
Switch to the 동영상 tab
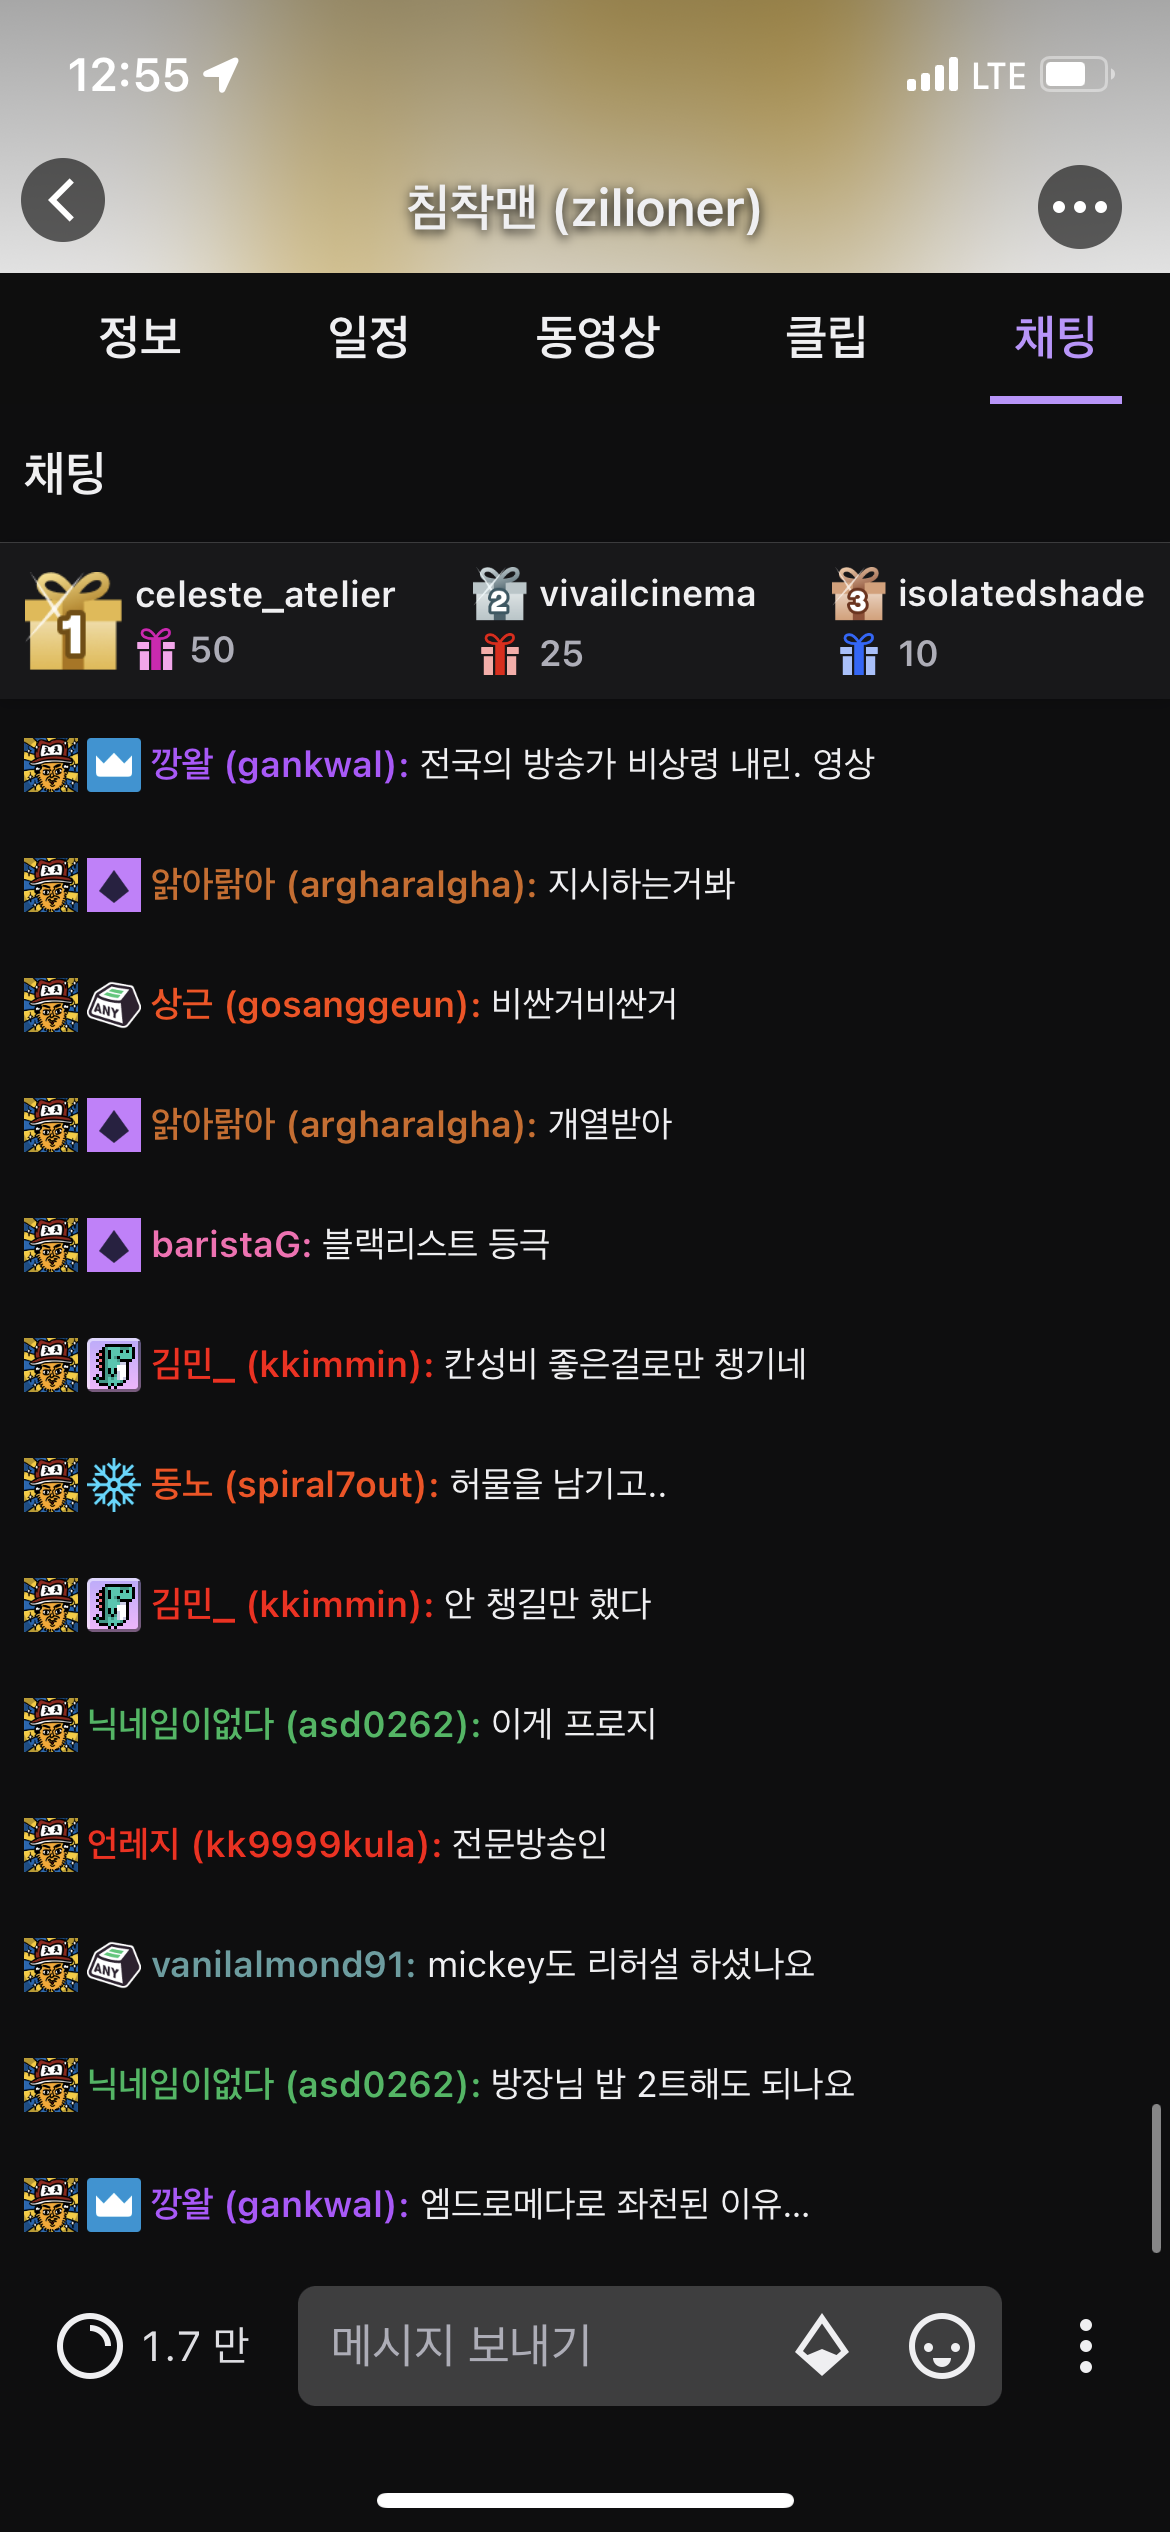598,337
